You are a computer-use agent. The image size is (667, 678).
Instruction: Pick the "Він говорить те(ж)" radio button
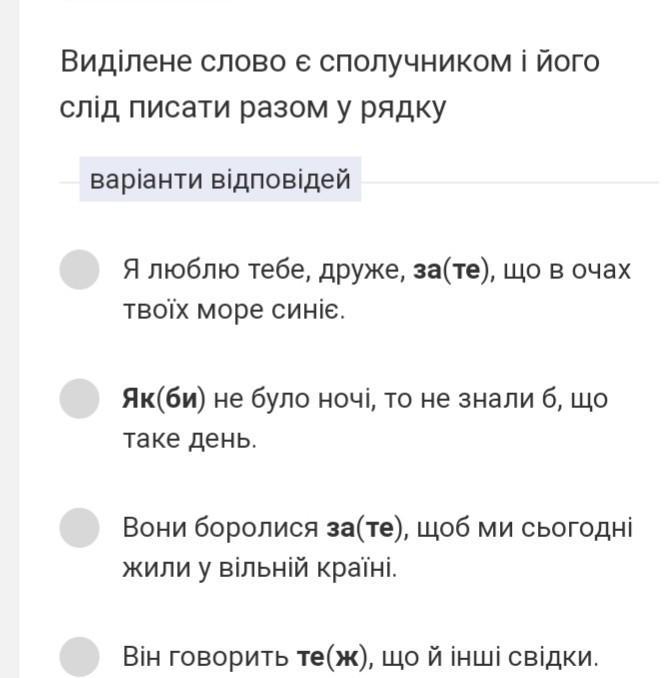tap(79, 656)
